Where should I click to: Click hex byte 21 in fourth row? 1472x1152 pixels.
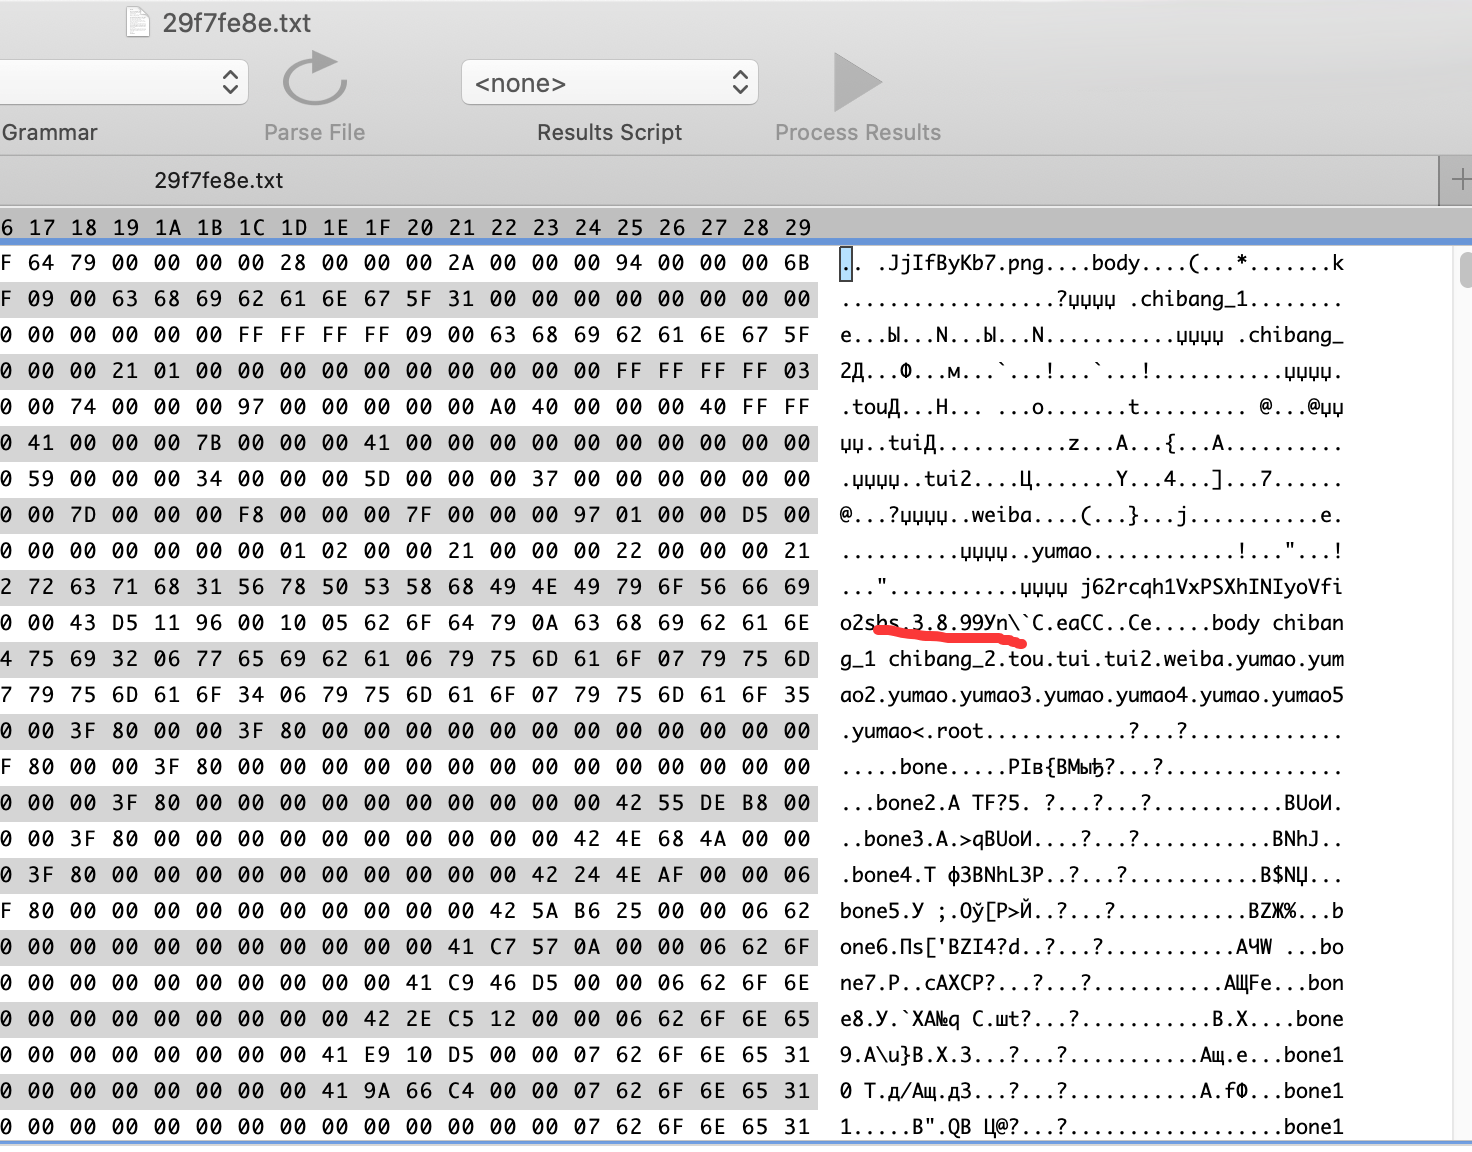click(x=126, y=371)
